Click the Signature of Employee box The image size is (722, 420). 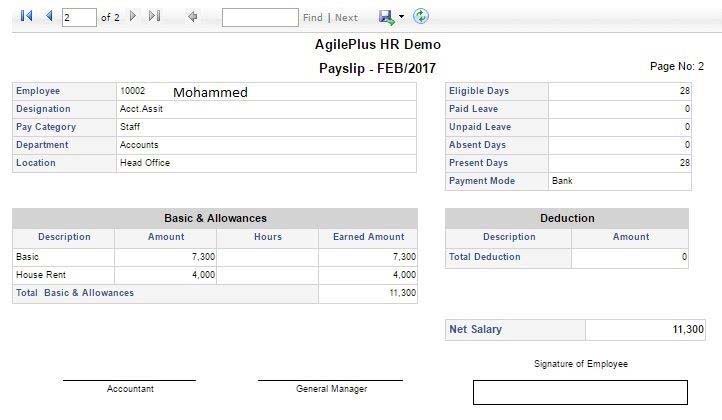coord(580,392)
